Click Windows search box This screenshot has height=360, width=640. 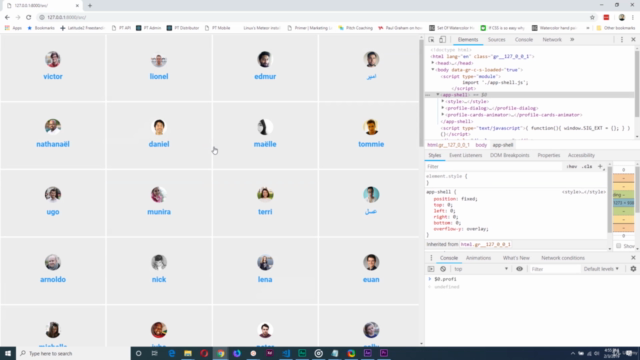tap(73, 353)
